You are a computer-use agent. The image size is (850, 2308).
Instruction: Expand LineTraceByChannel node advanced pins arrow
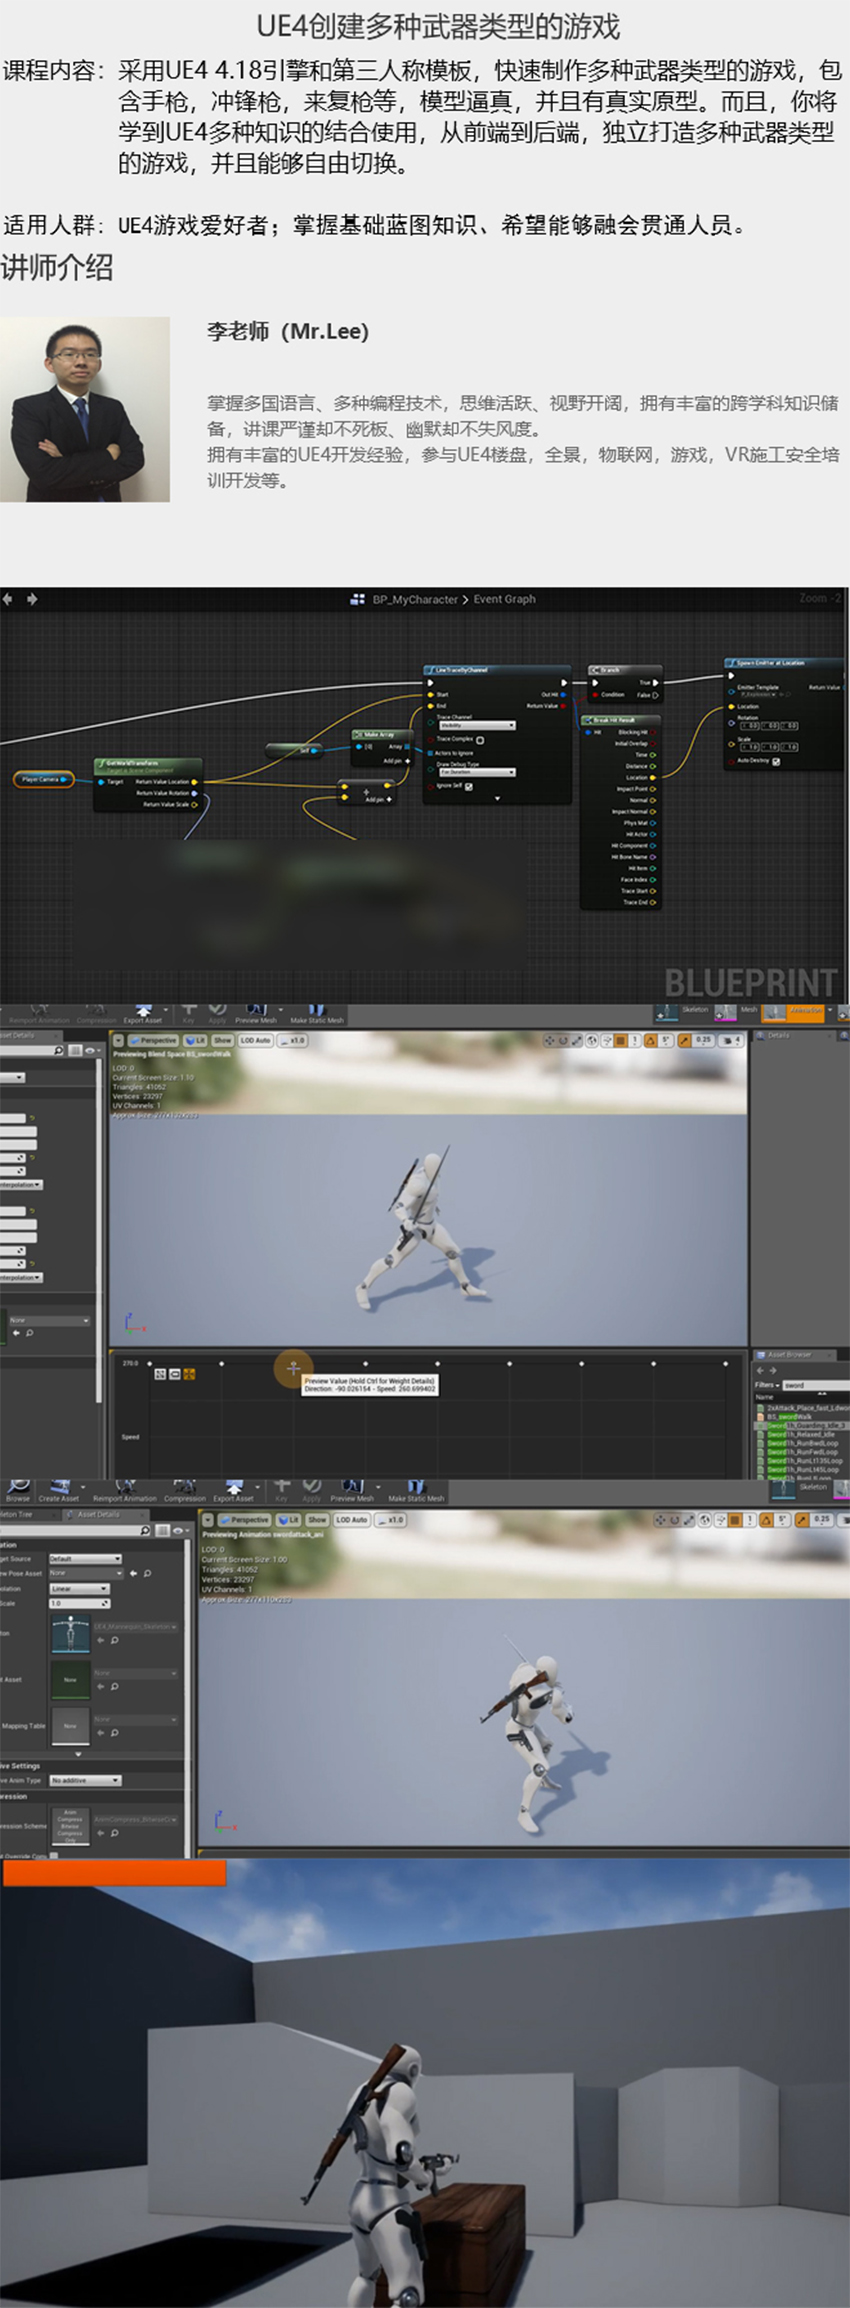tap(497, 799)
